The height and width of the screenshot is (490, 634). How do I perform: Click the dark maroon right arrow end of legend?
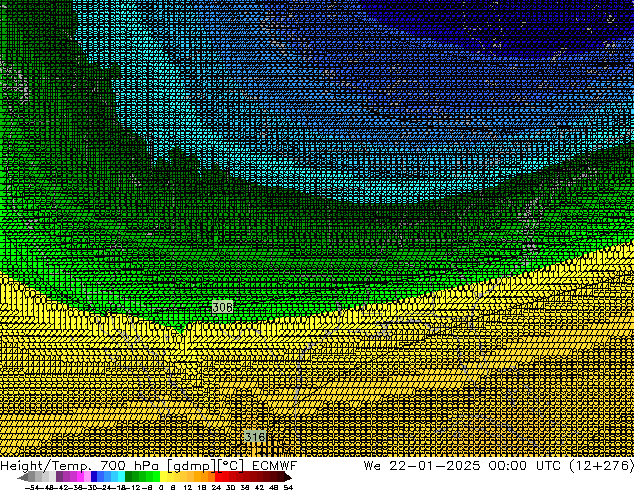point(287,477)
